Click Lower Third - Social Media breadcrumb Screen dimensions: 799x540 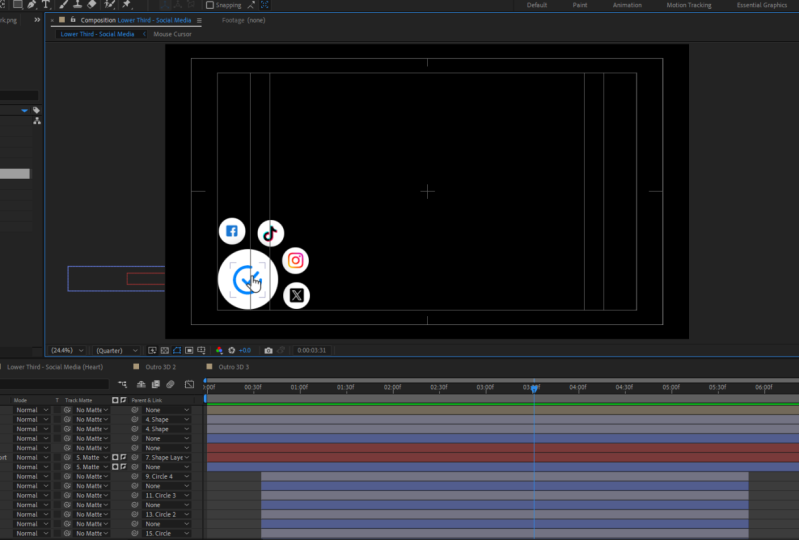click(x=97, y=34)
